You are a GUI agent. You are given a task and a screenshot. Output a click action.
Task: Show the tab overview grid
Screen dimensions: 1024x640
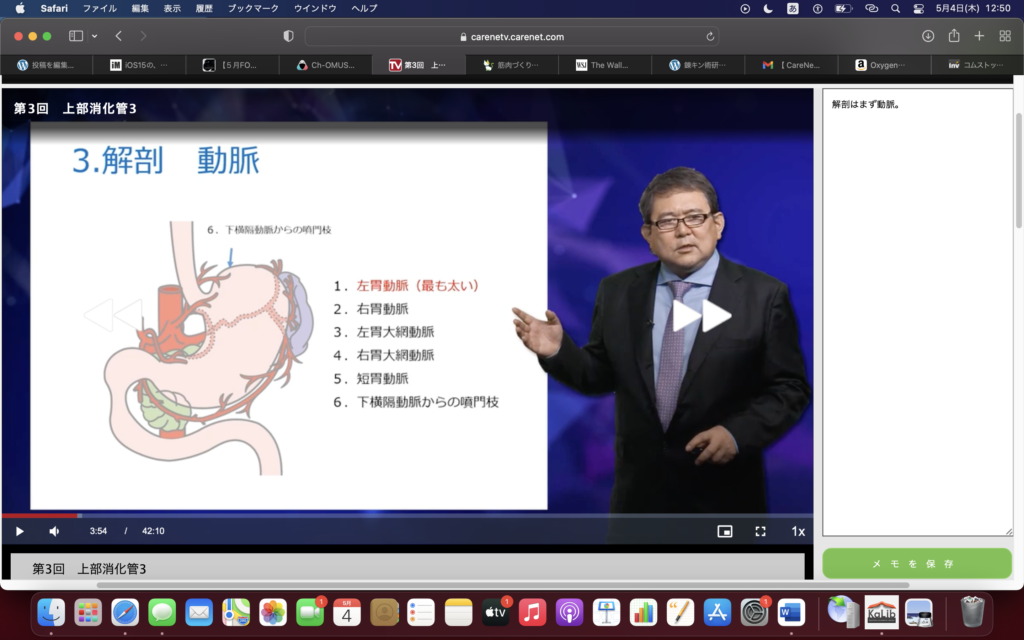coord(1005,36)
